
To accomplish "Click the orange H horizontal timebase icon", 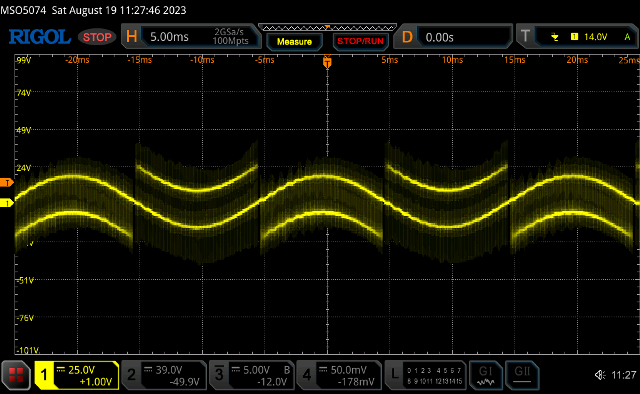I will (x=131, y=37).
